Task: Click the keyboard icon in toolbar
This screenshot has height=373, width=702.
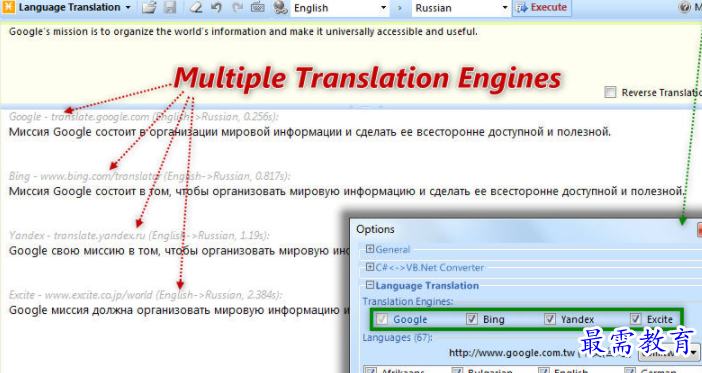Action: (257, 8)
